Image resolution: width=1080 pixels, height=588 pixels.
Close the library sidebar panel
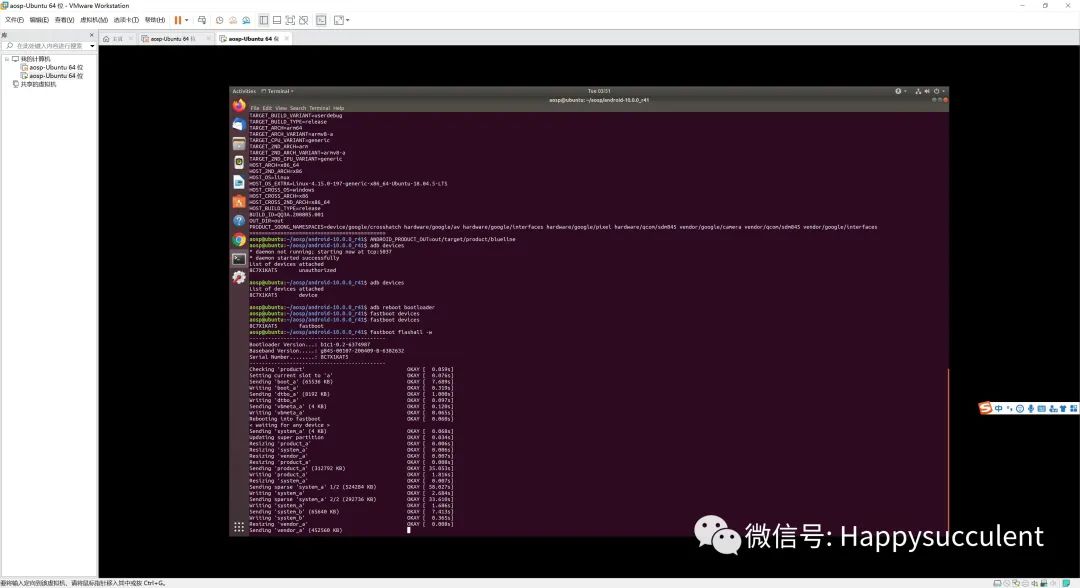coord(92,34)
